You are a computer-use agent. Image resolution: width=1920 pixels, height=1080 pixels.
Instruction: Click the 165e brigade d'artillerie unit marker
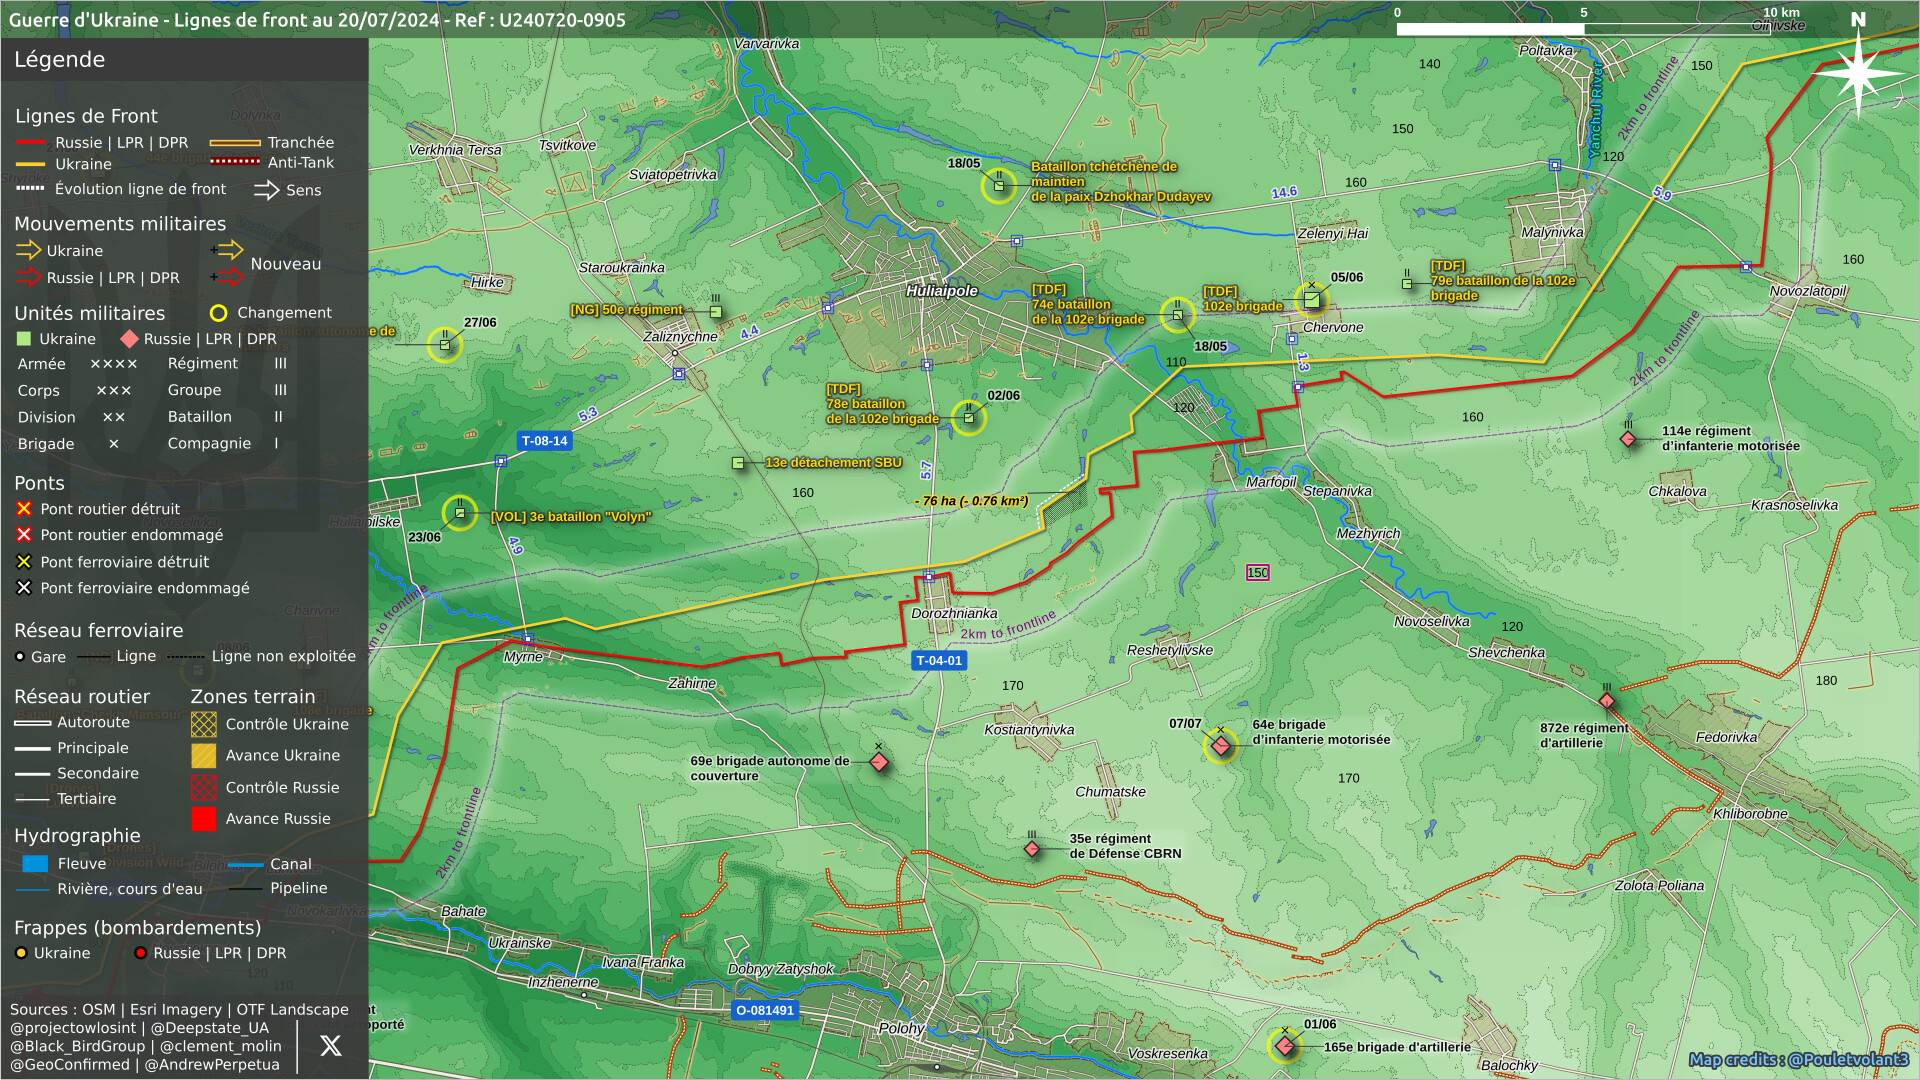[1285, 1046]
